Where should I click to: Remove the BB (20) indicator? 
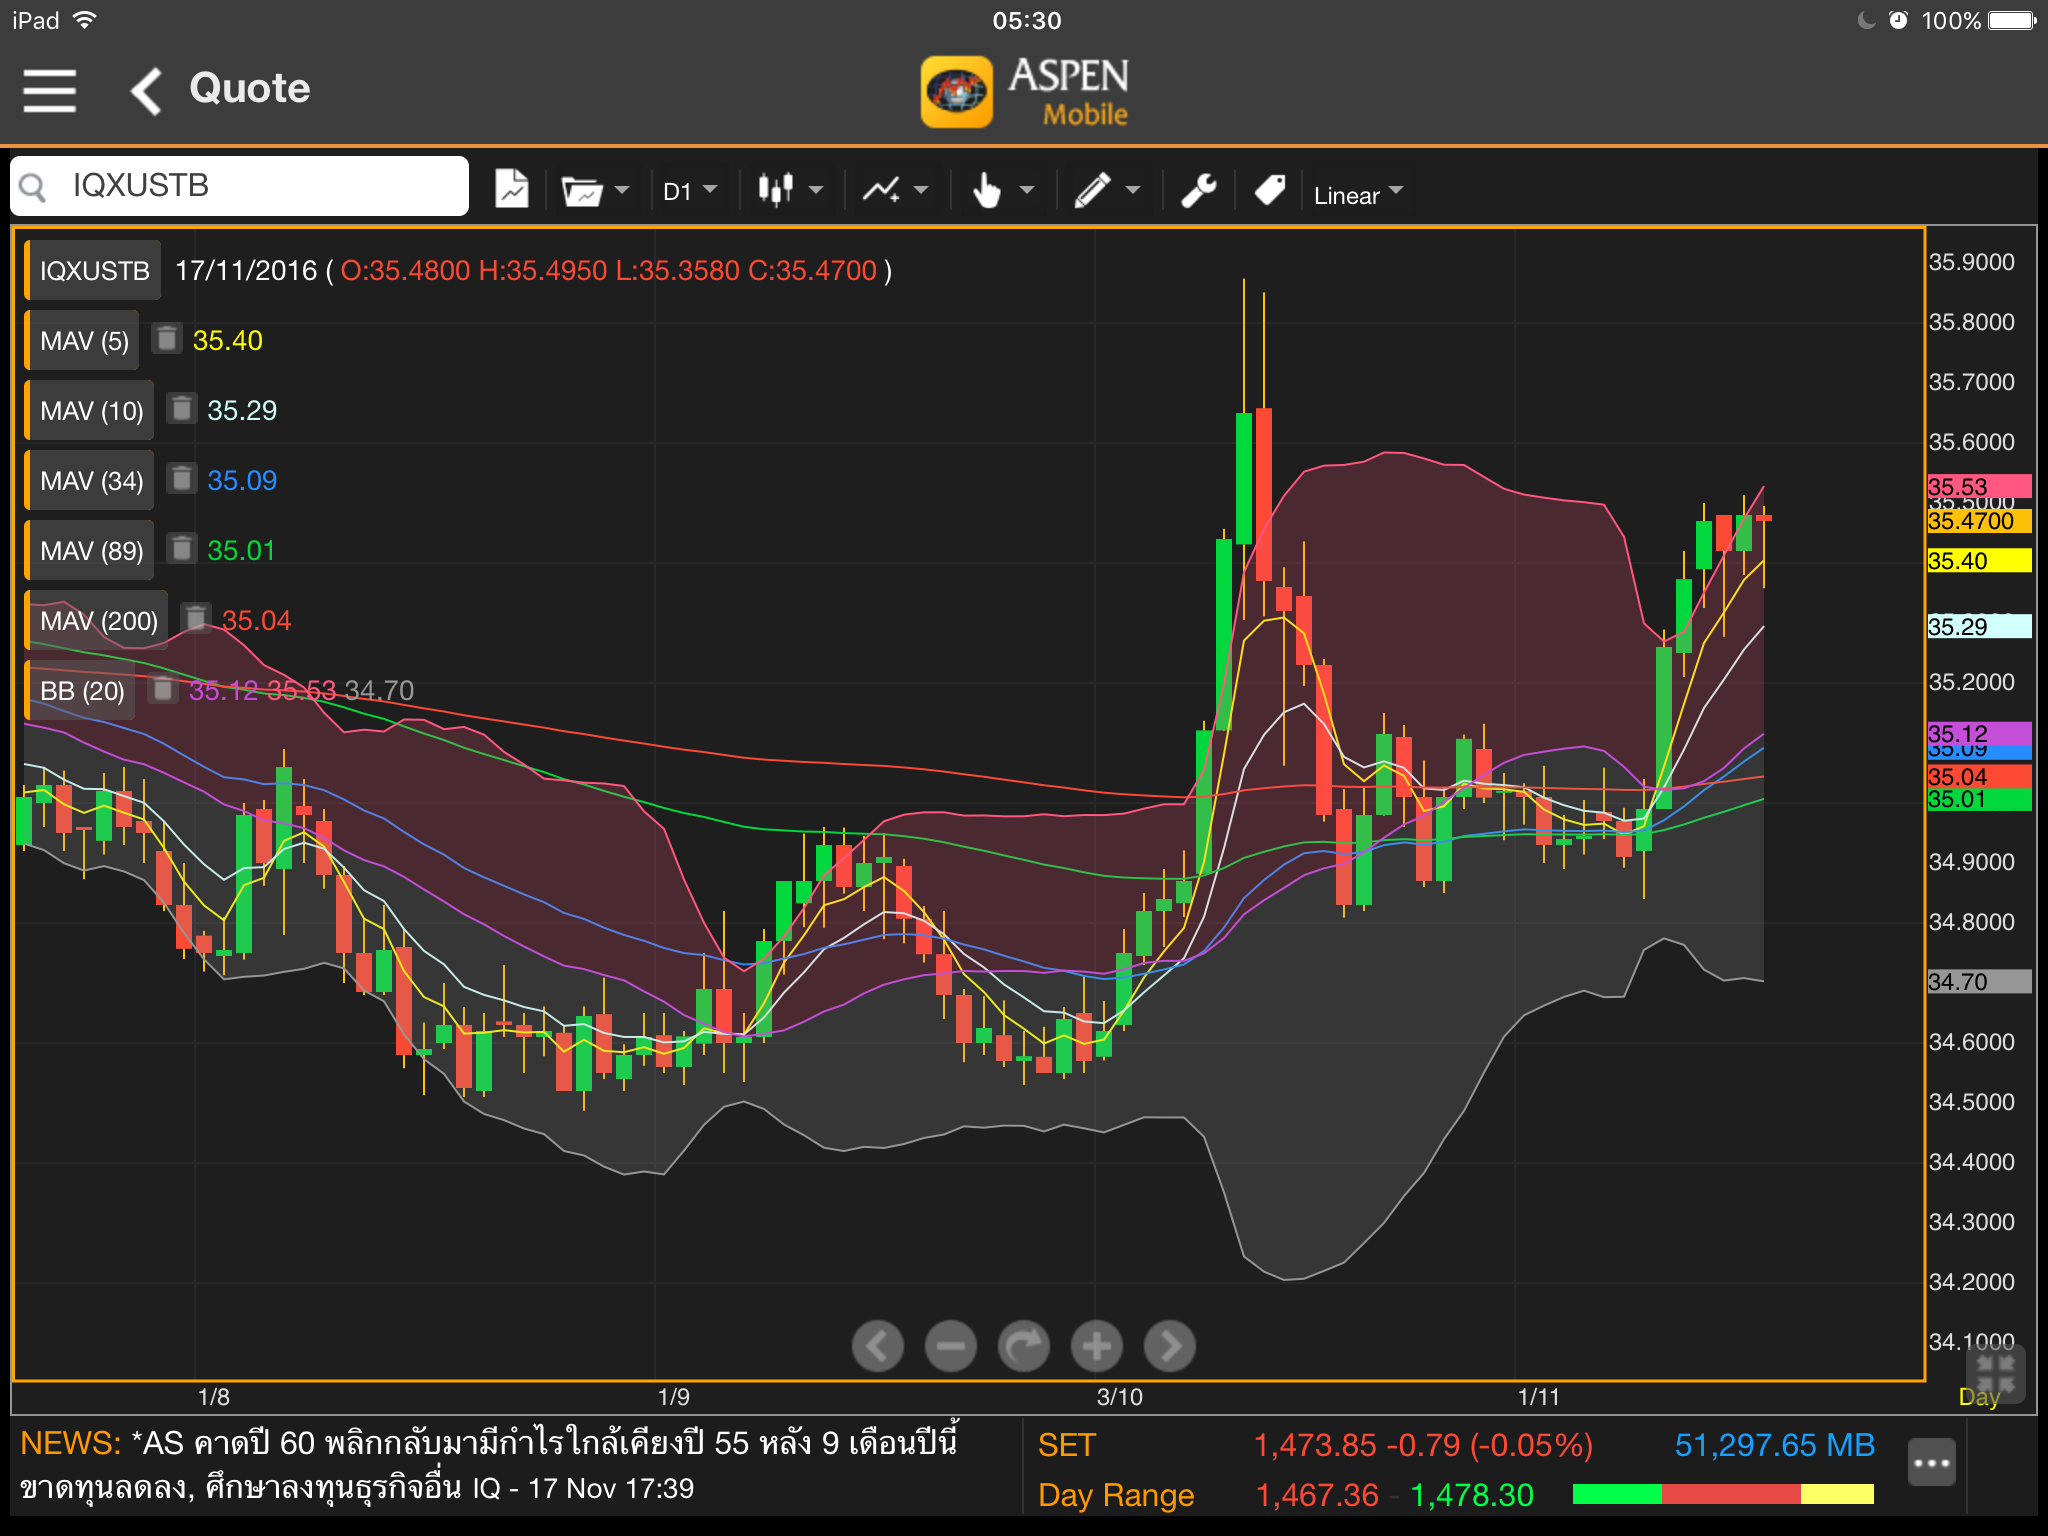click(x=163, y=689)
